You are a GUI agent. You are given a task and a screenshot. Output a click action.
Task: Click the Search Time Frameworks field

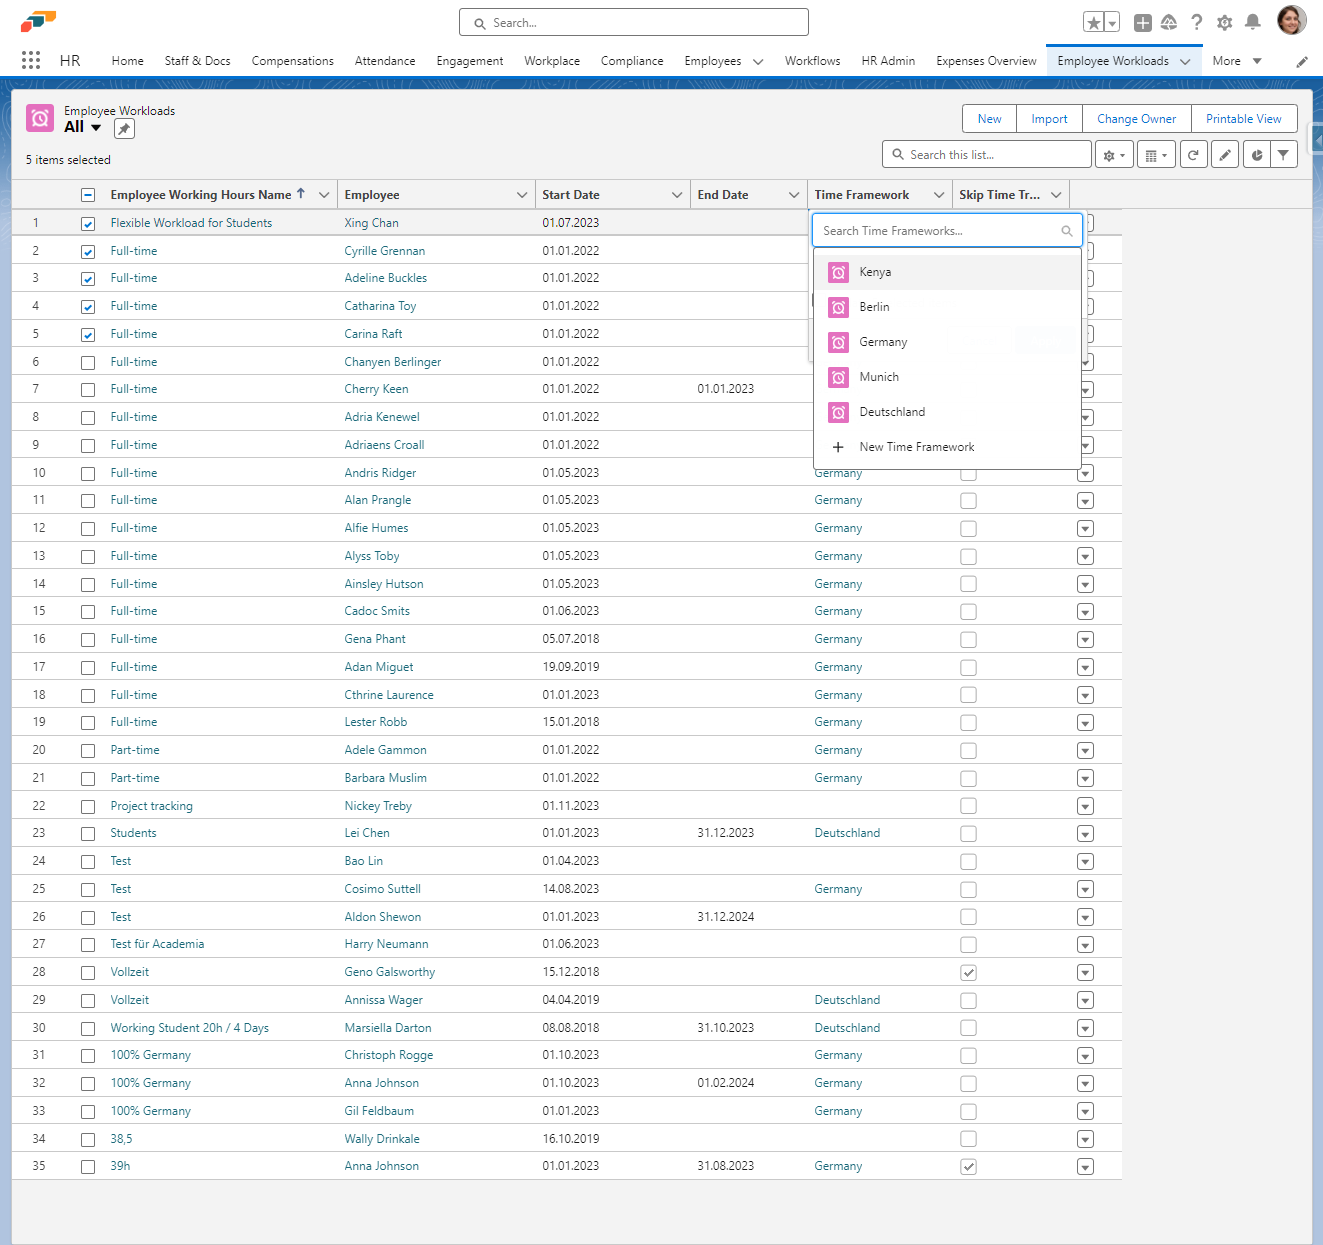tap(940, 231)
